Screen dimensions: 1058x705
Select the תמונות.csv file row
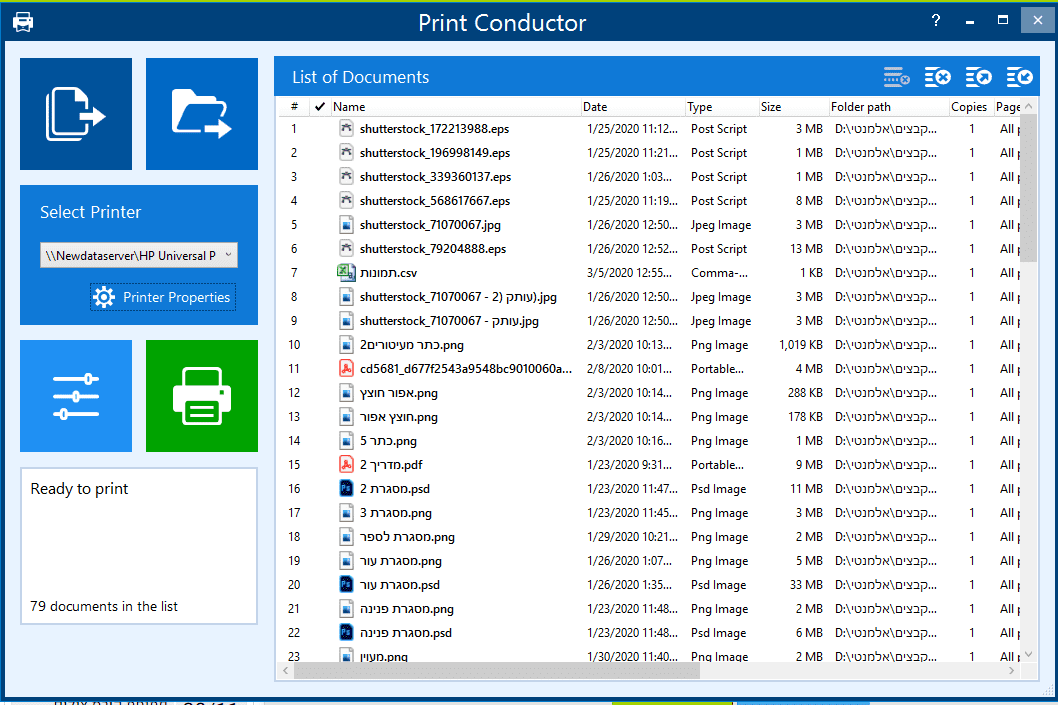[x=388, y=273]
